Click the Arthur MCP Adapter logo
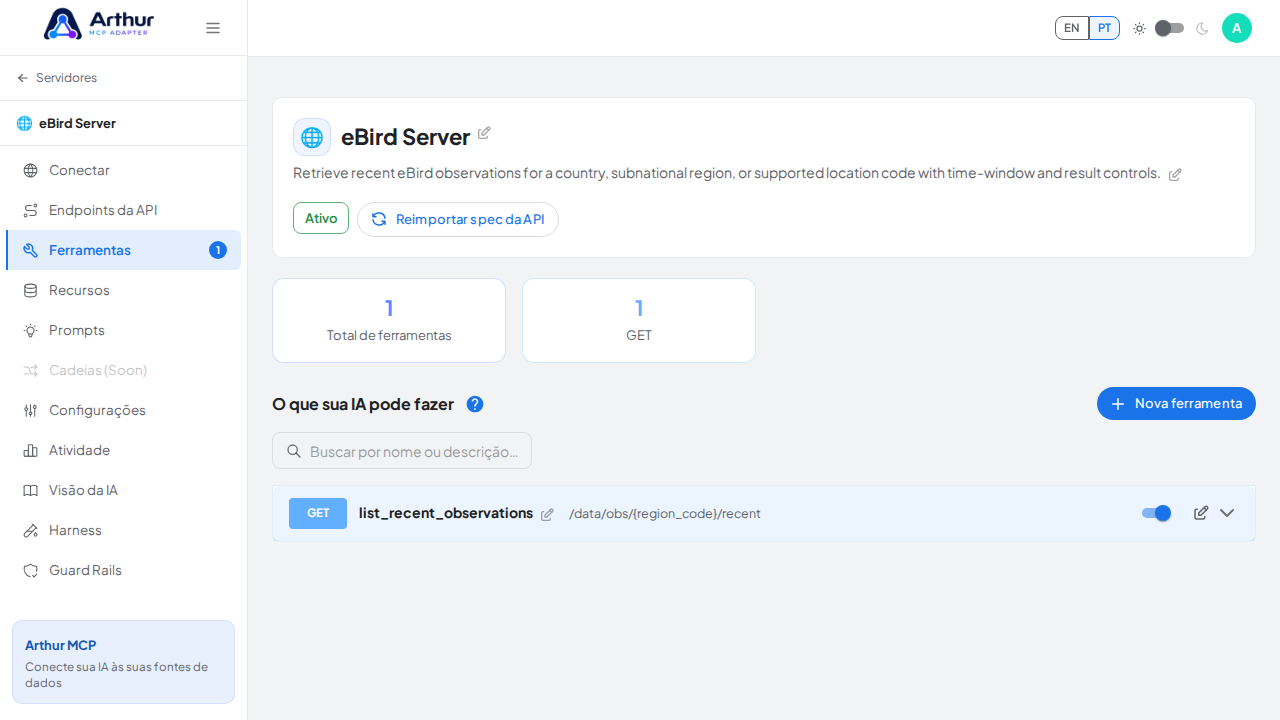Screen dimensions: 1280x720 99,24
